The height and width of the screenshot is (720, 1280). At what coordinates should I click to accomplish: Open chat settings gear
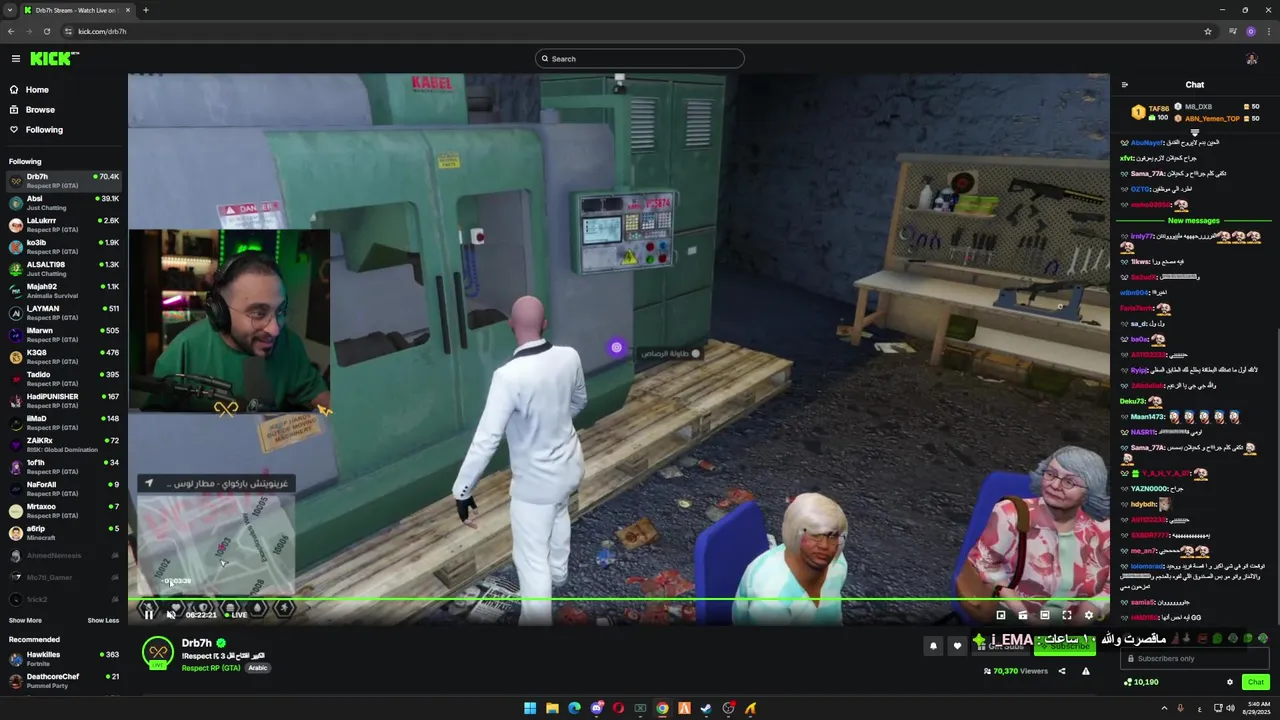click(1230, 682)
